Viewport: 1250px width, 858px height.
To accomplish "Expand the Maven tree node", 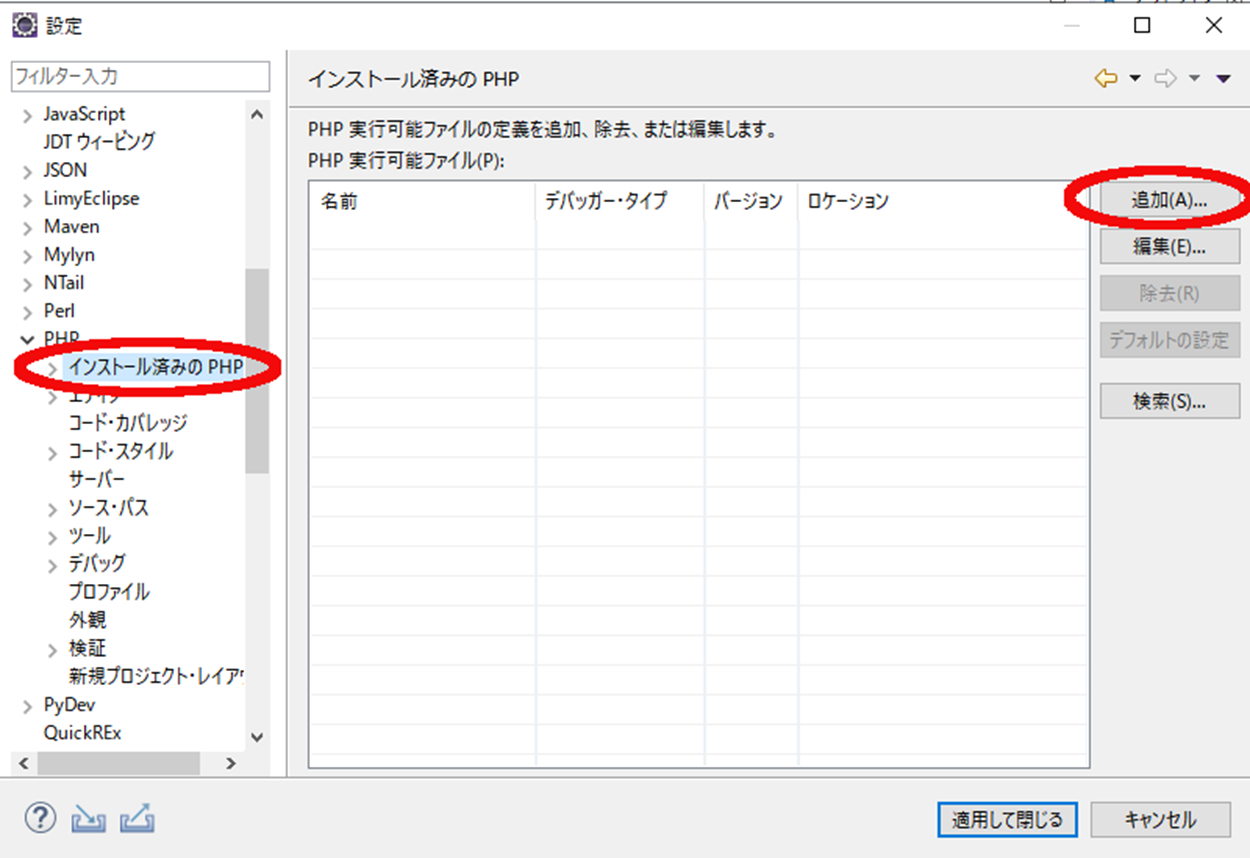I will [28, 226].
